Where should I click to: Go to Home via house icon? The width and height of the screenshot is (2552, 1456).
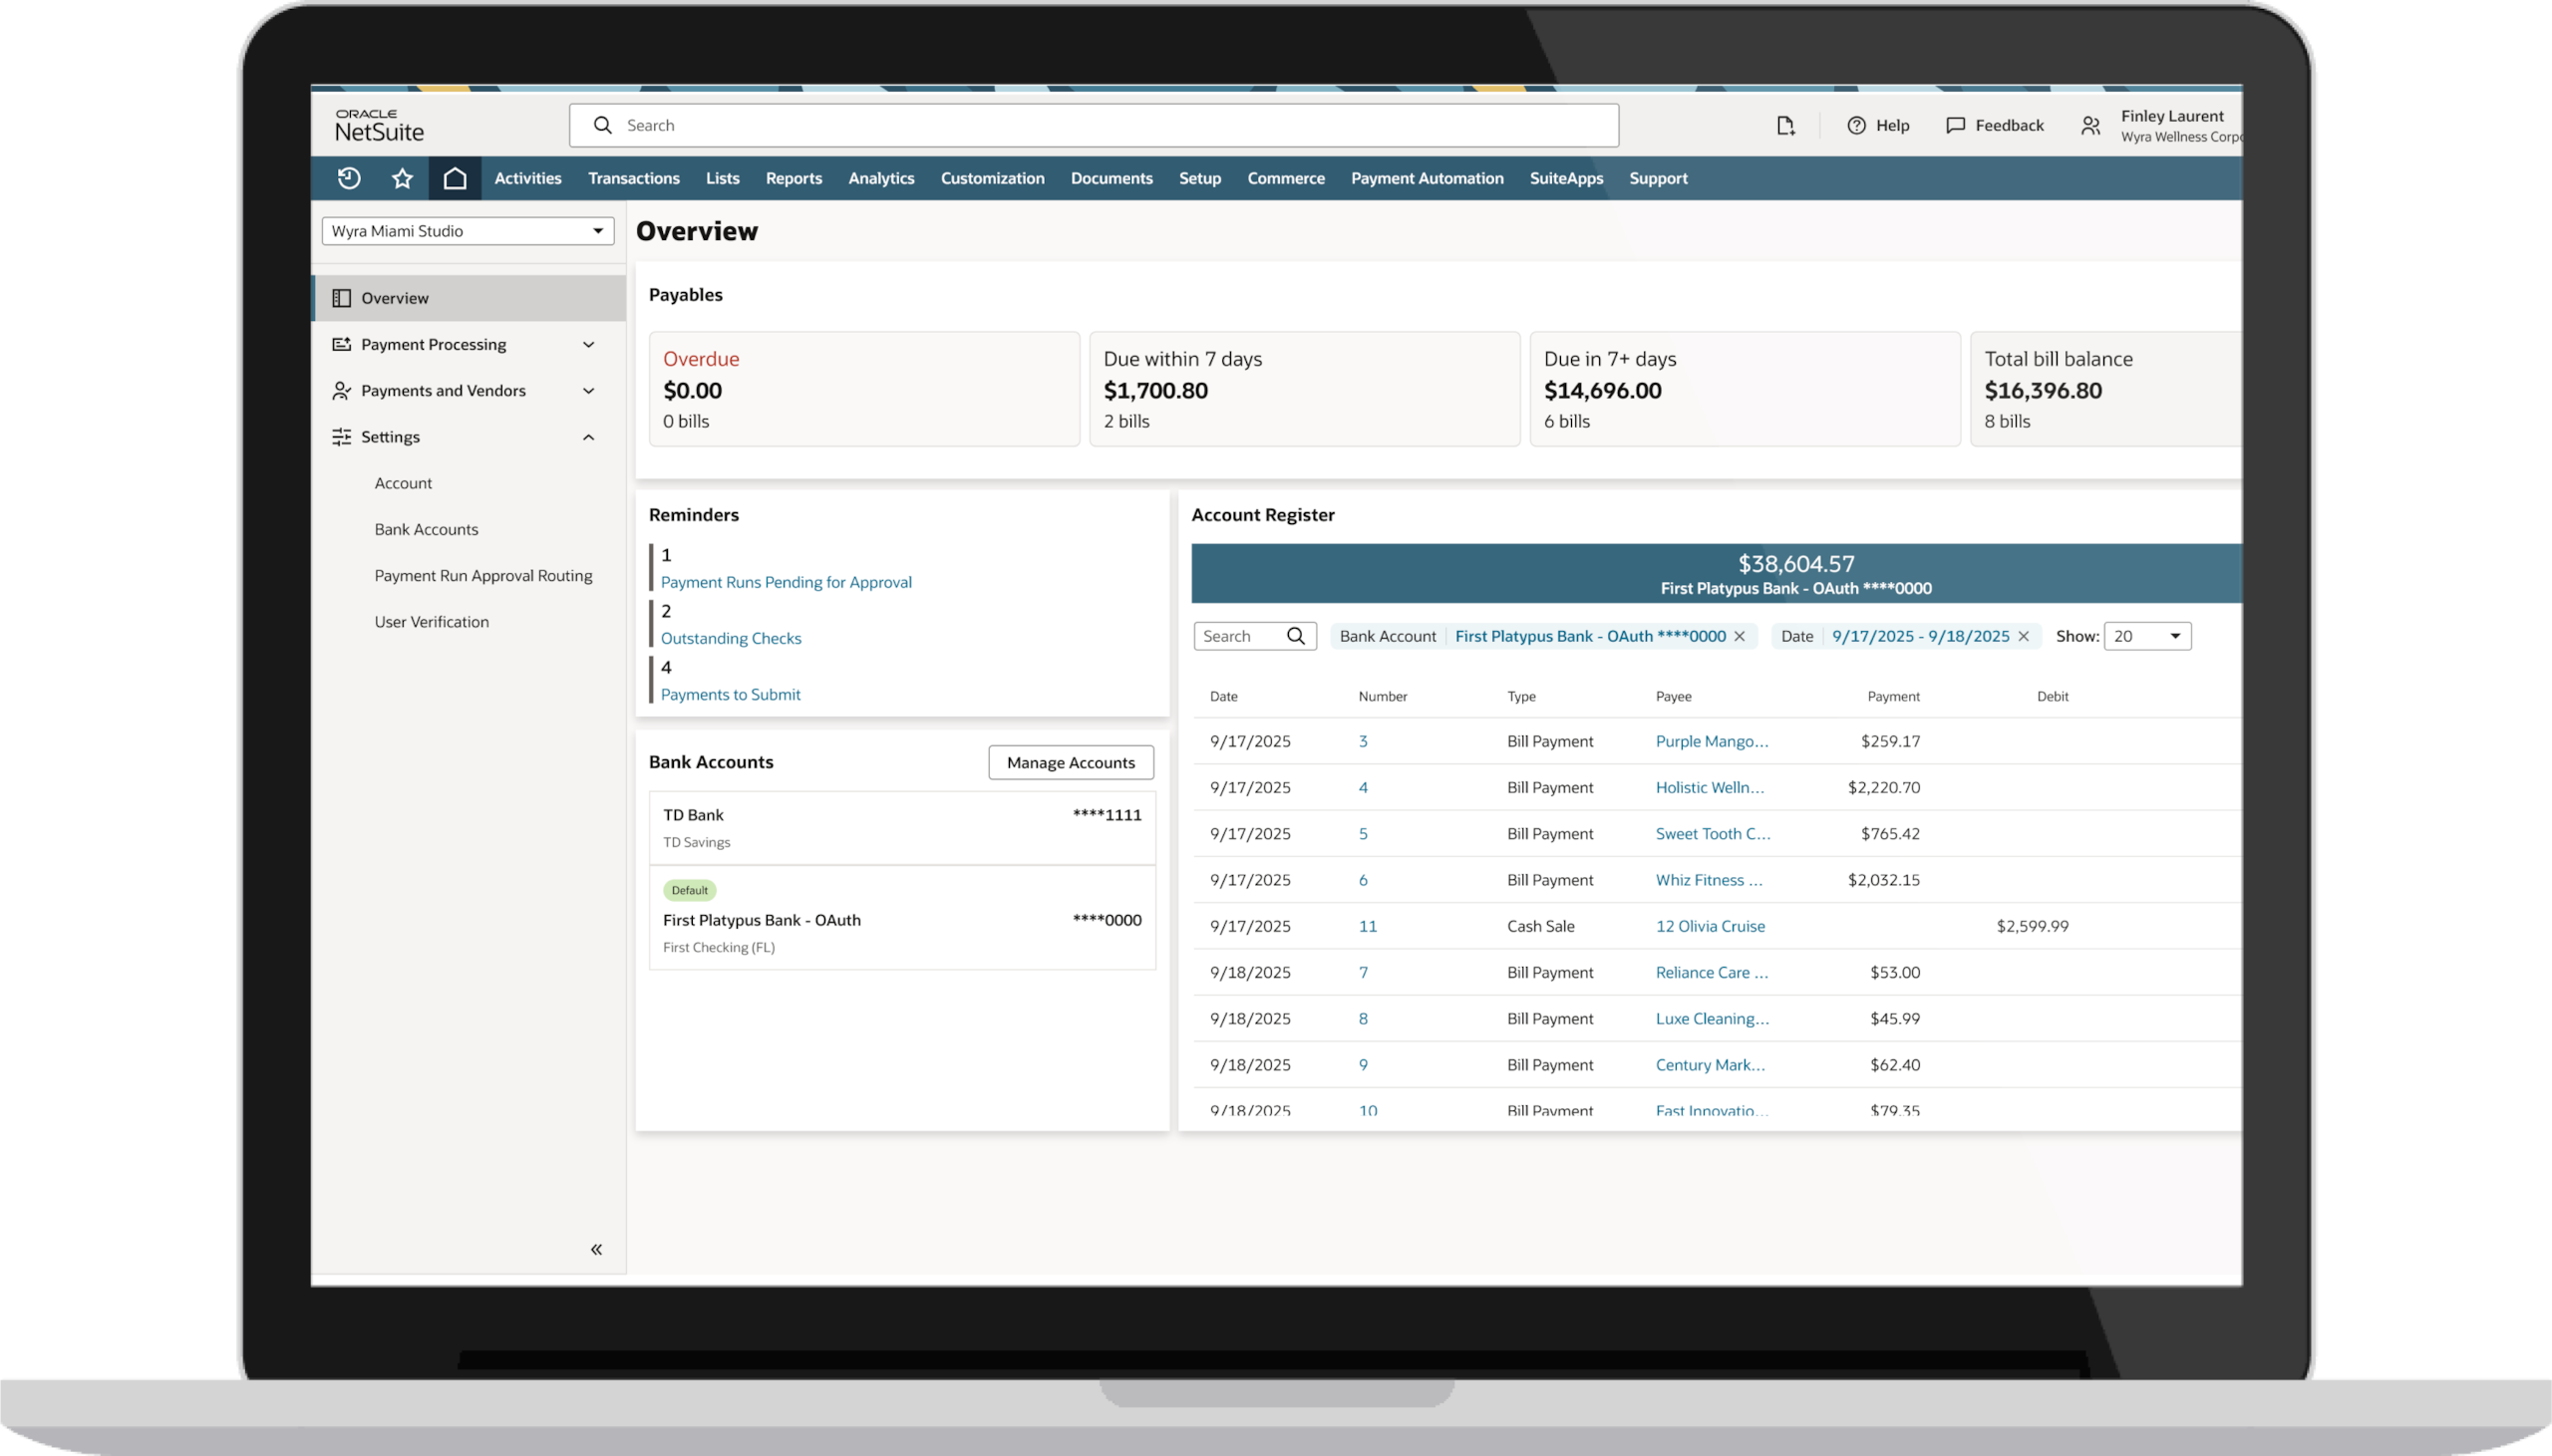455,178
